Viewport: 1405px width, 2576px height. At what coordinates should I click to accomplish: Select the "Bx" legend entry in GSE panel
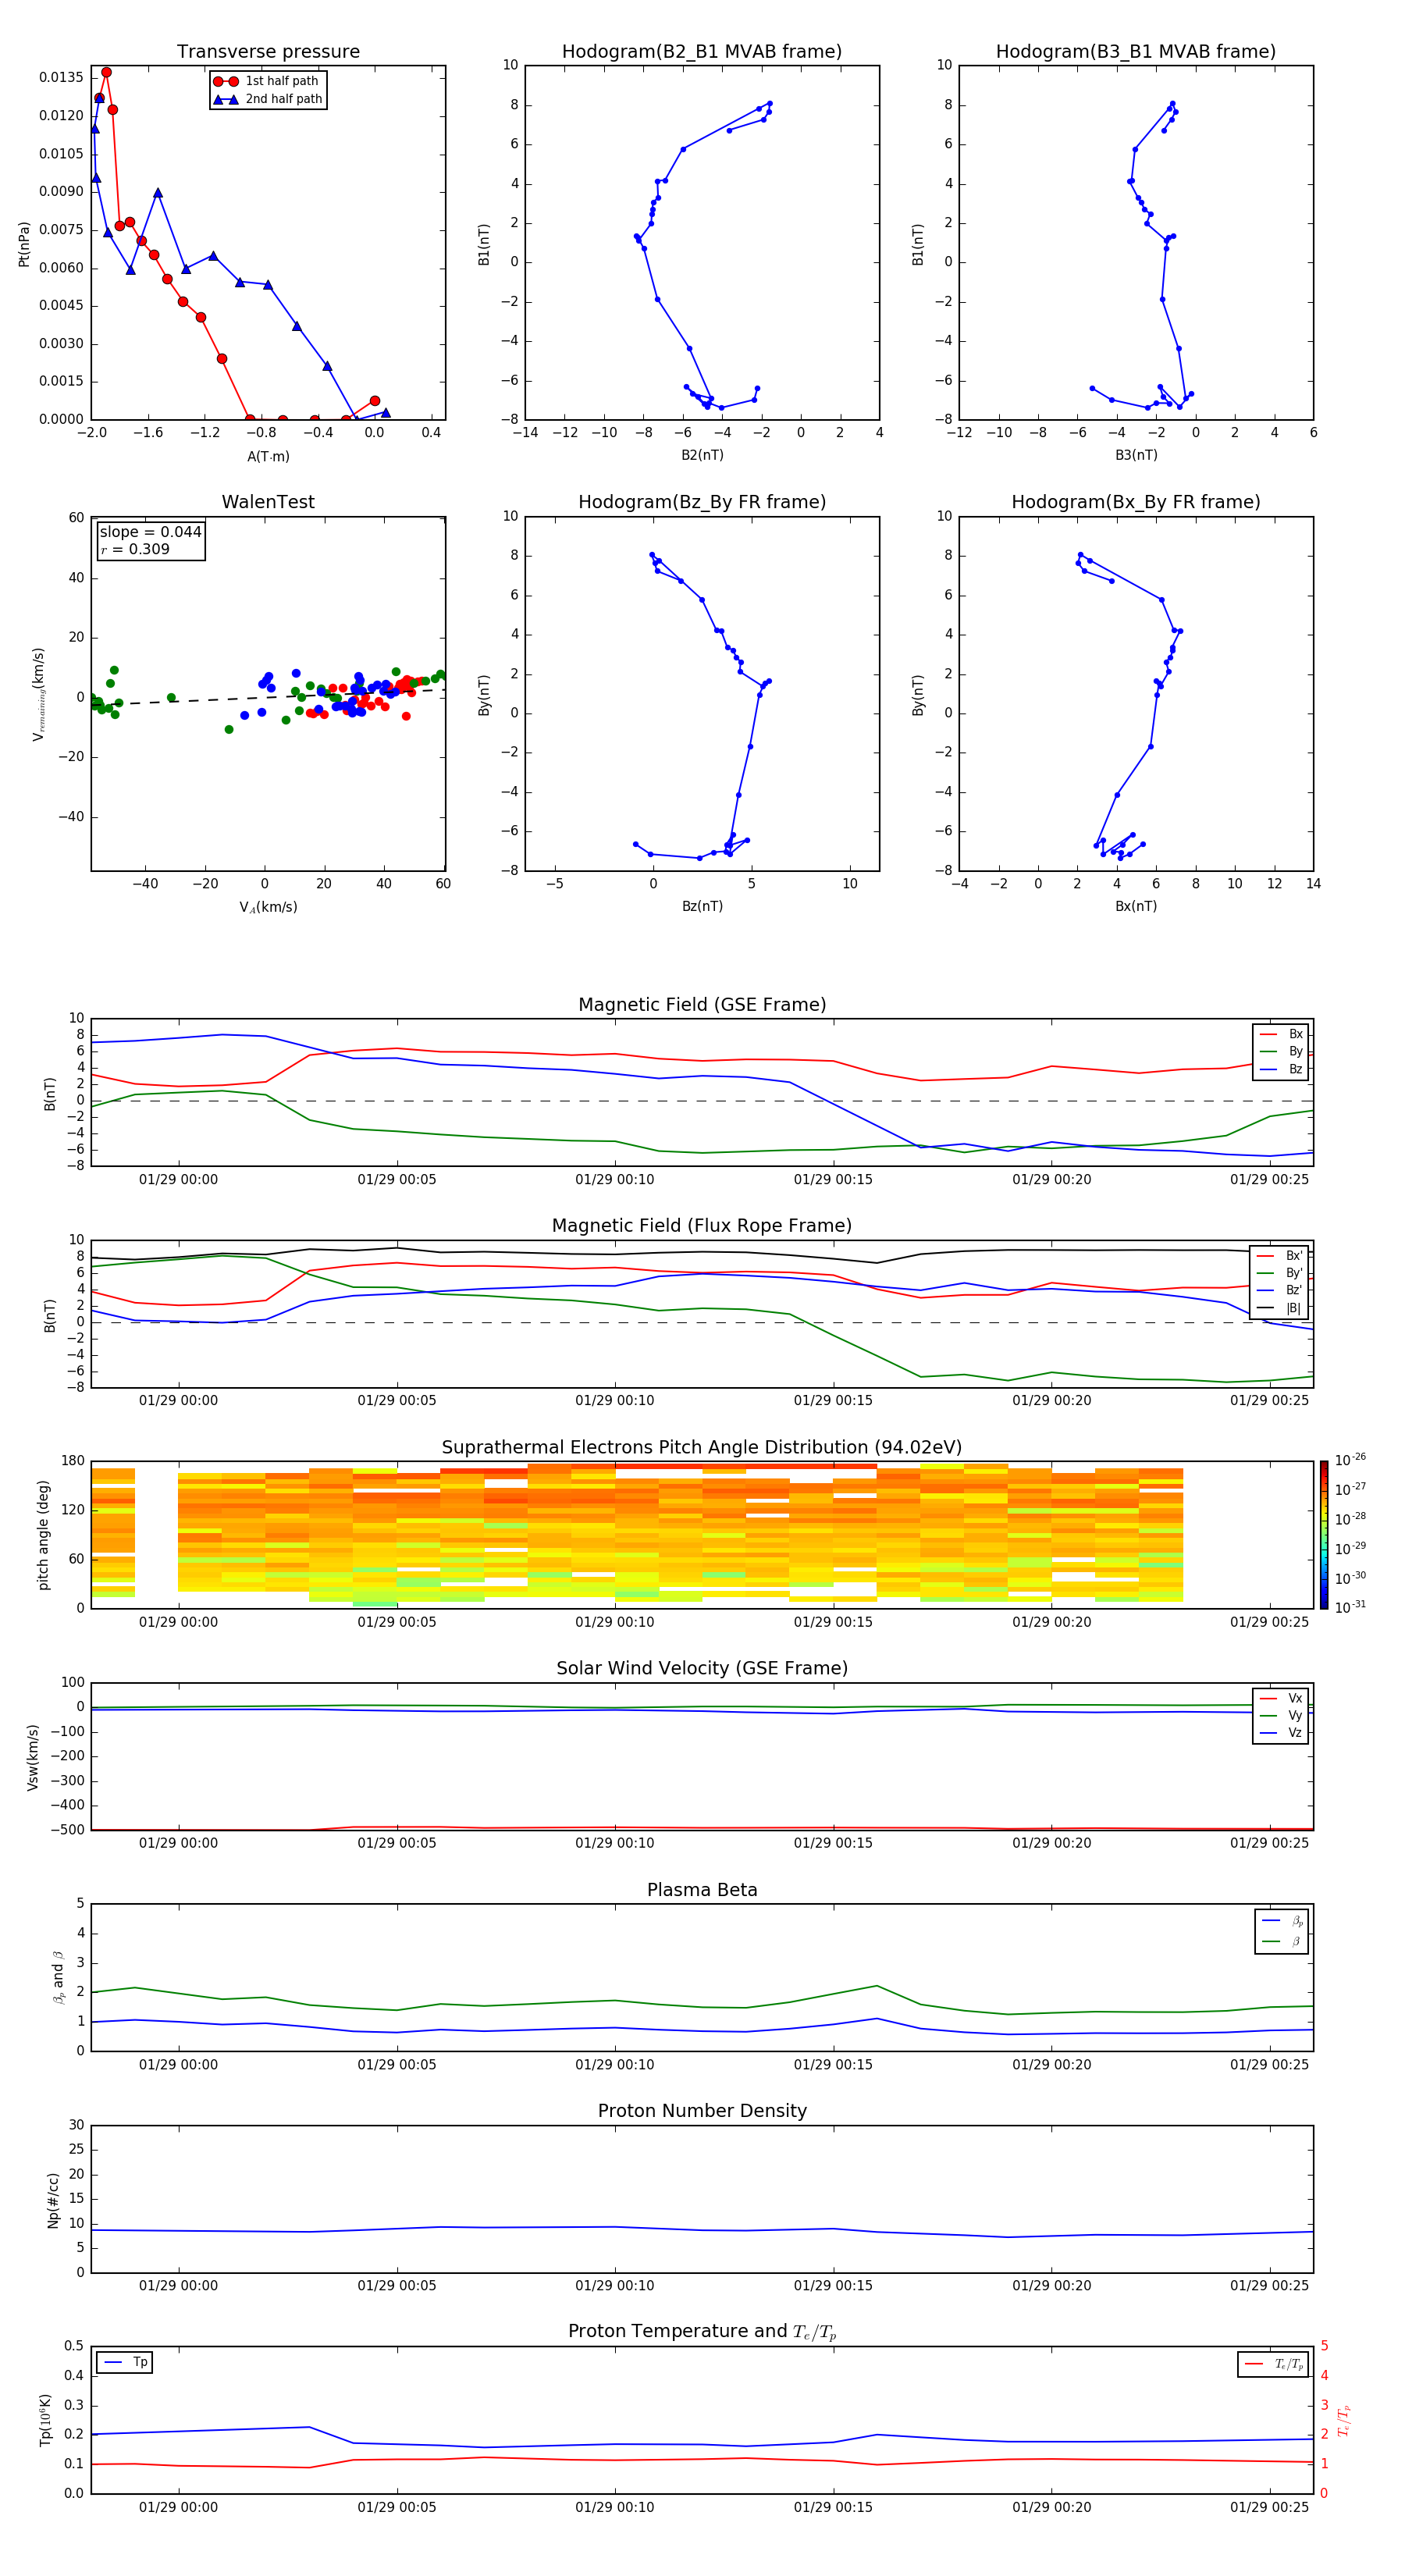(1281, 1034)
